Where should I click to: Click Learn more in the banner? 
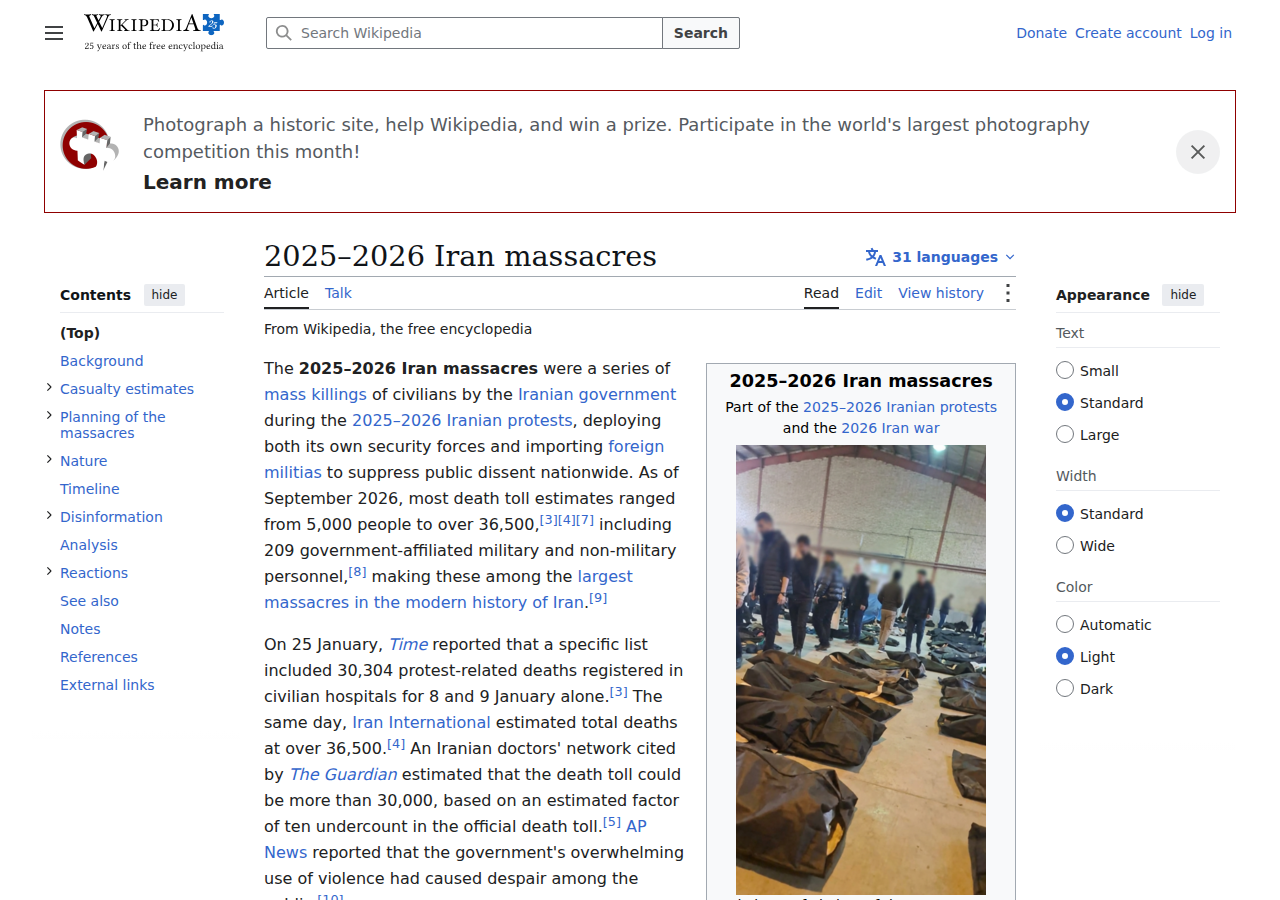[207, 182]
